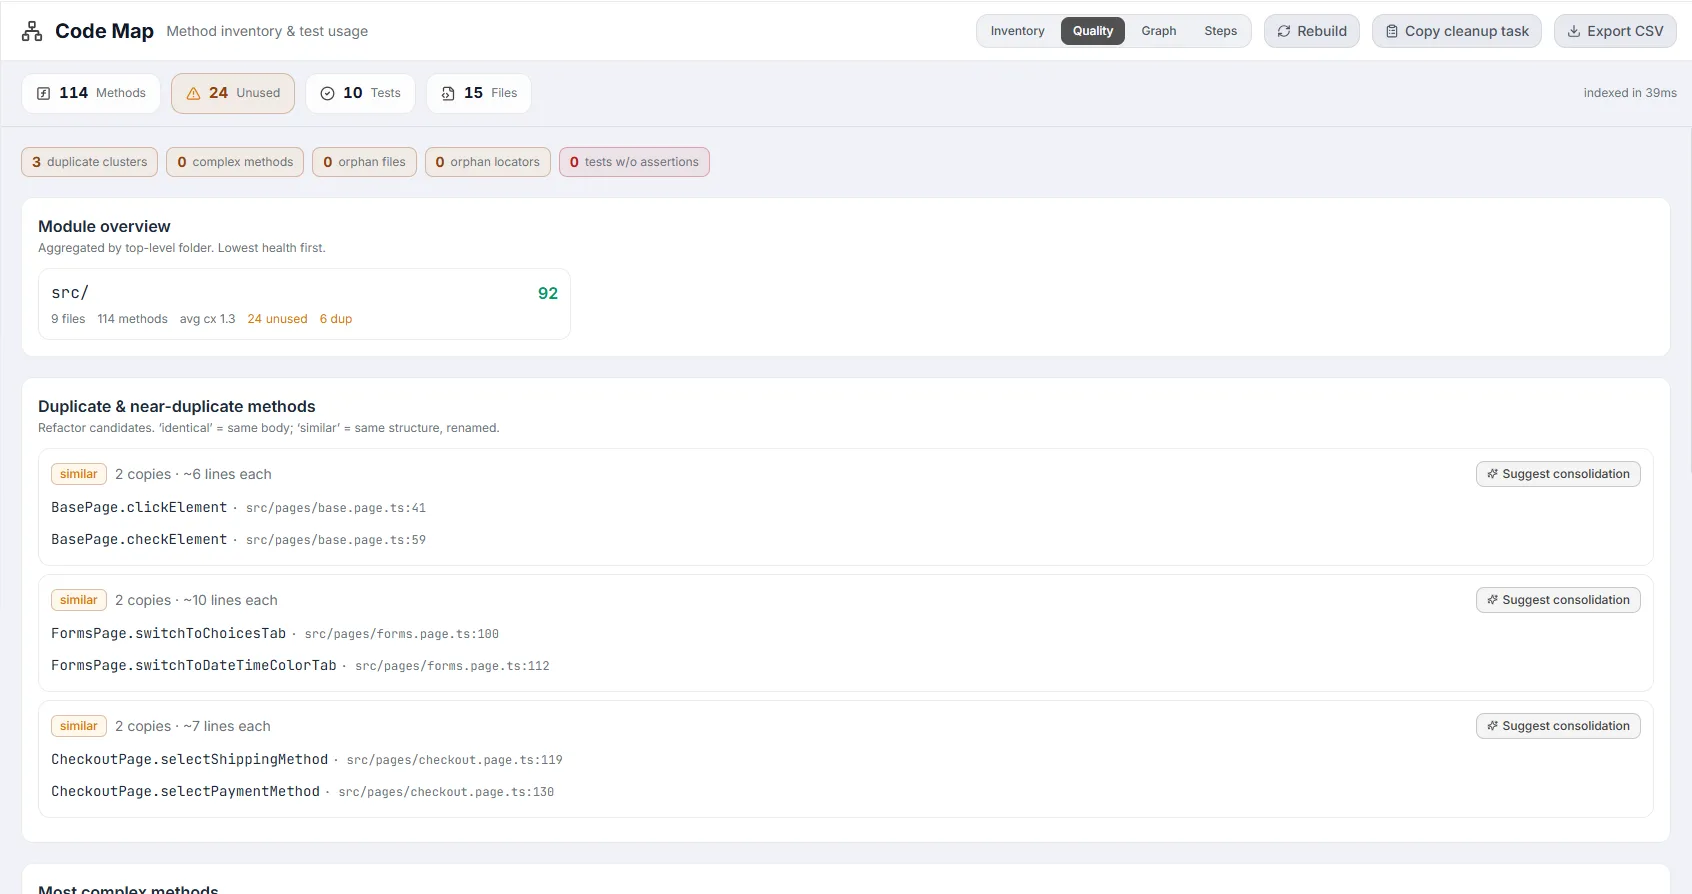Screen dimensions: 1692x894
Task: Open BasePage.checkElement method entry
Action: [x=139, y=540]
